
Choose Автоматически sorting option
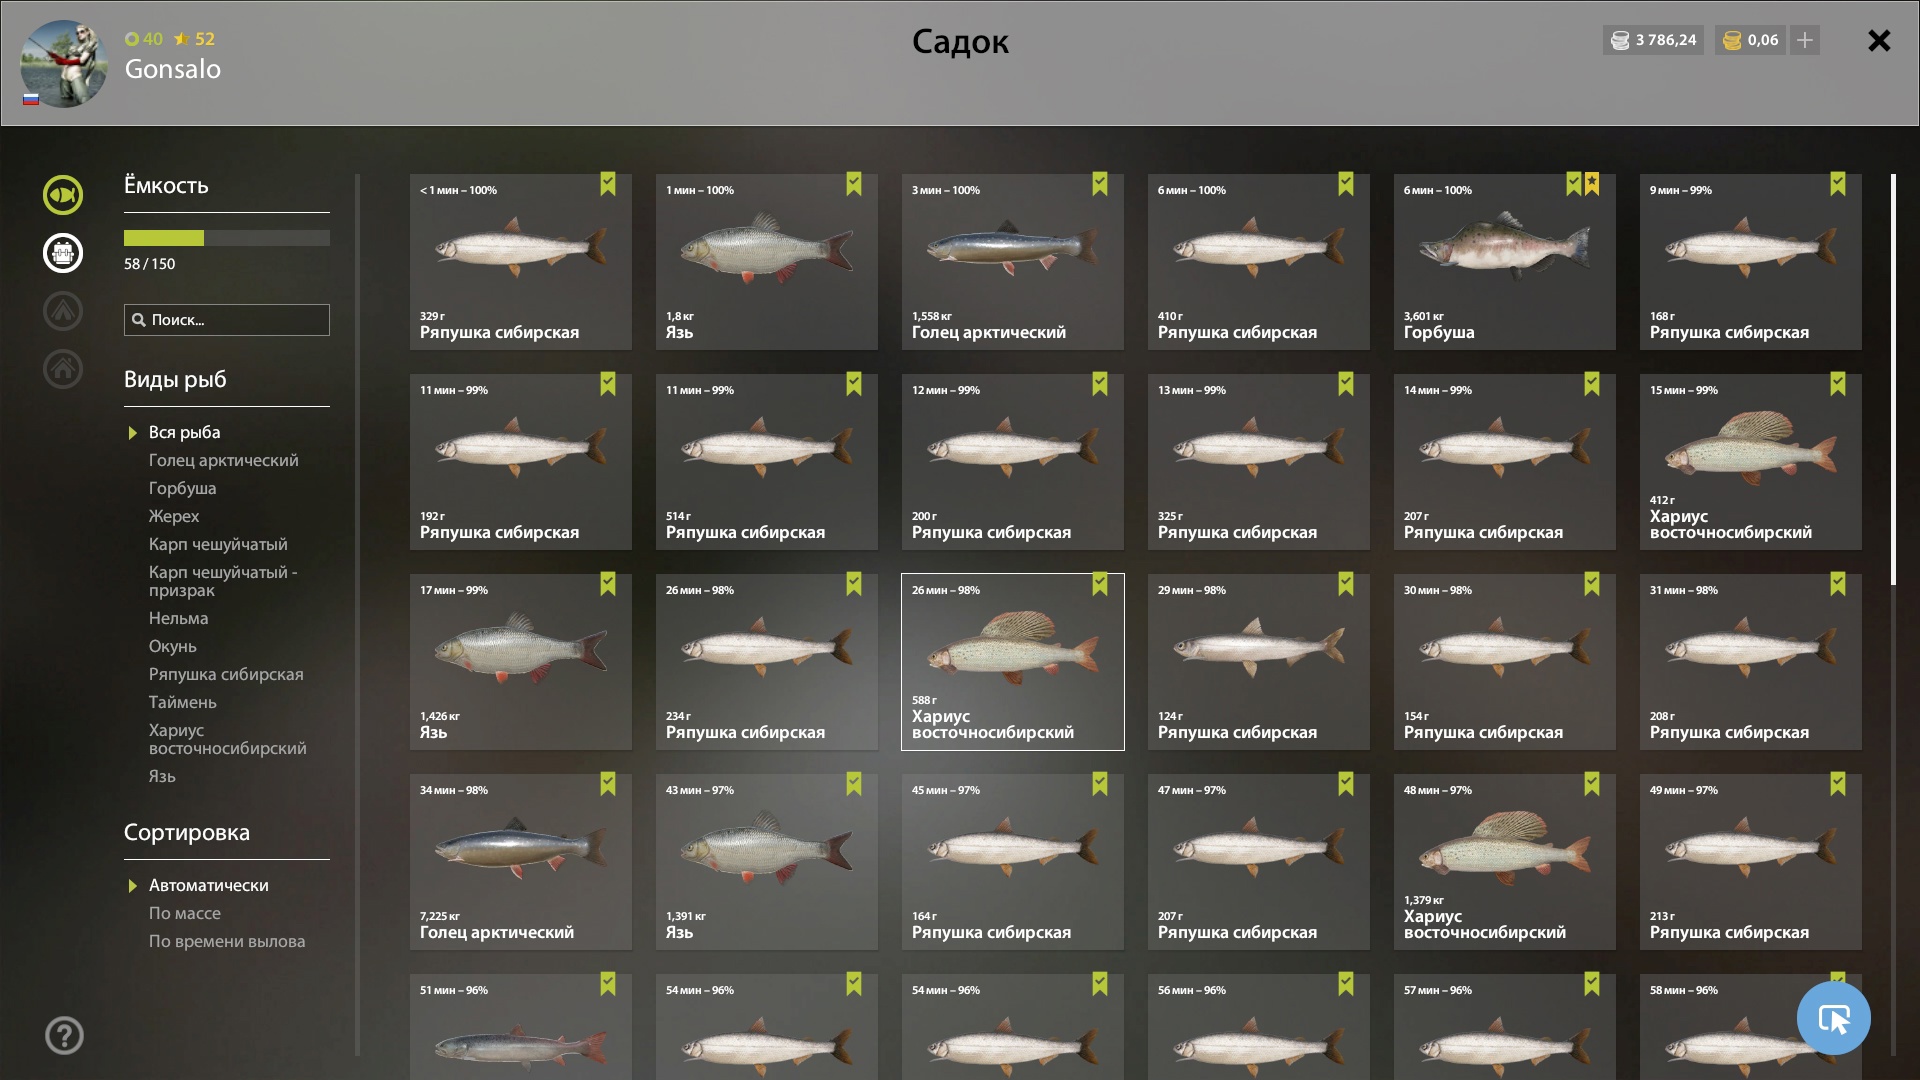[208, 885]
